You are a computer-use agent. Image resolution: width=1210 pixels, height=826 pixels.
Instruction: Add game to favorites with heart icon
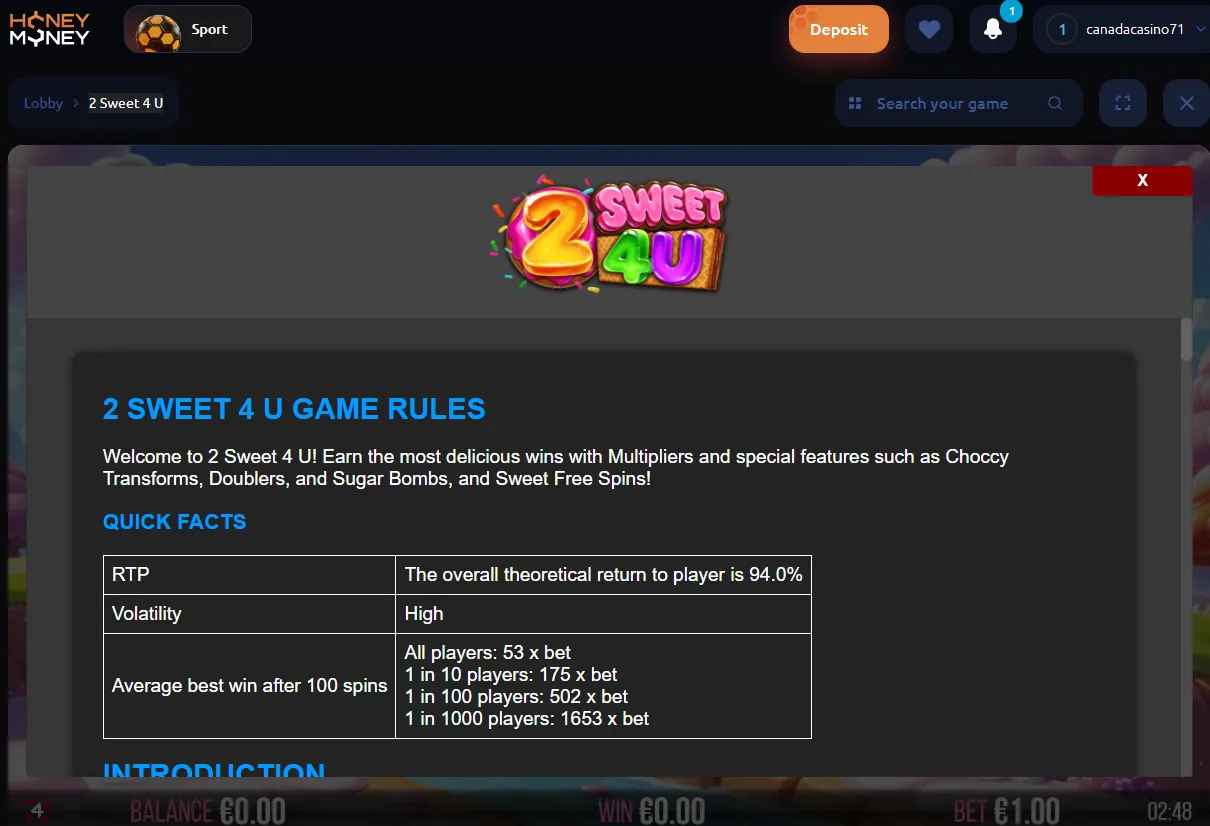click(x=929, y=29)
